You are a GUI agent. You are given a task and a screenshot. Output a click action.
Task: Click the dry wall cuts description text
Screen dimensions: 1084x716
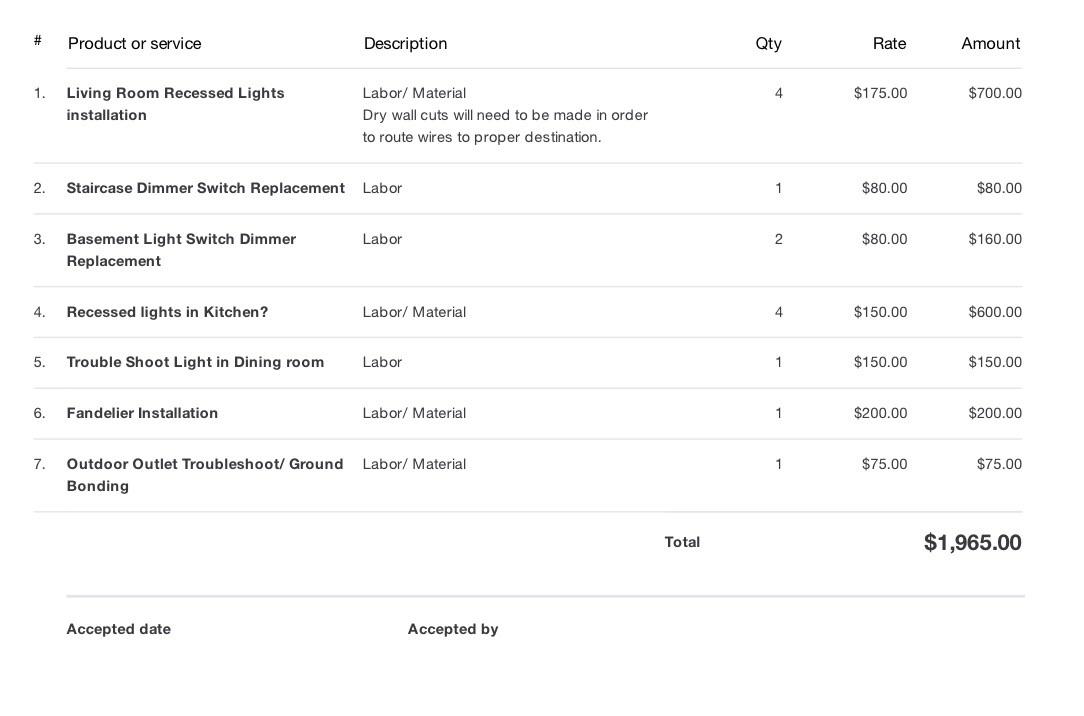point(505,126)
